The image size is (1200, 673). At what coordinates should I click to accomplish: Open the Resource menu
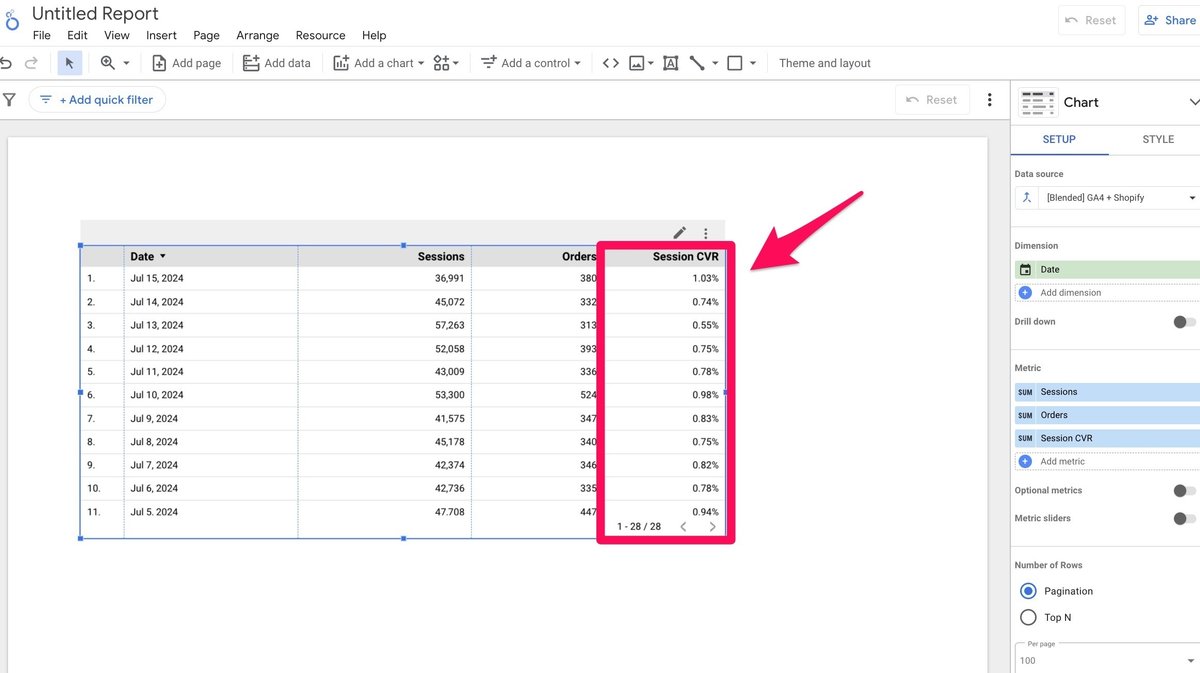(x=321, y=35)
